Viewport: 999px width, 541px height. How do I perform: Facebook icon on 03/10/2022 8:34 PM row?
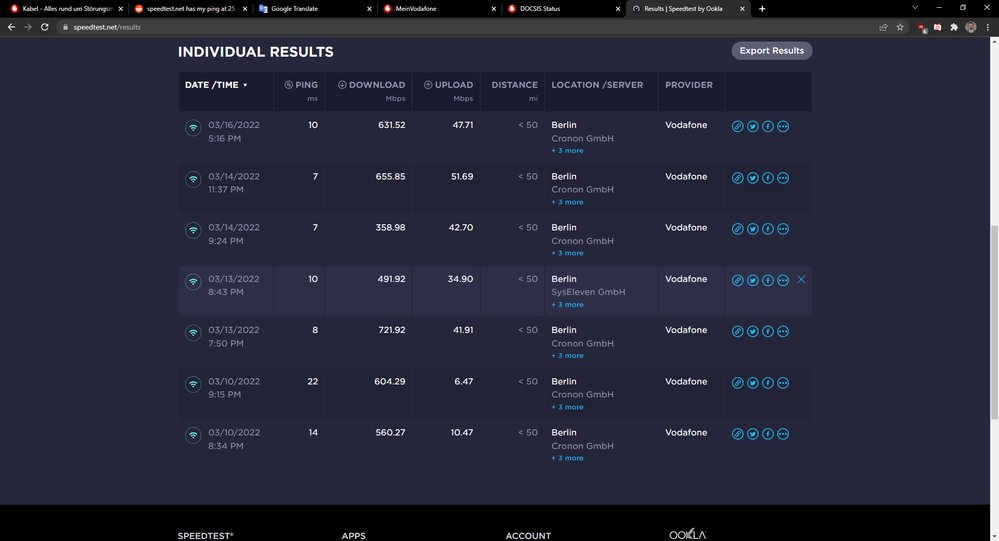[x=768, y=434]
